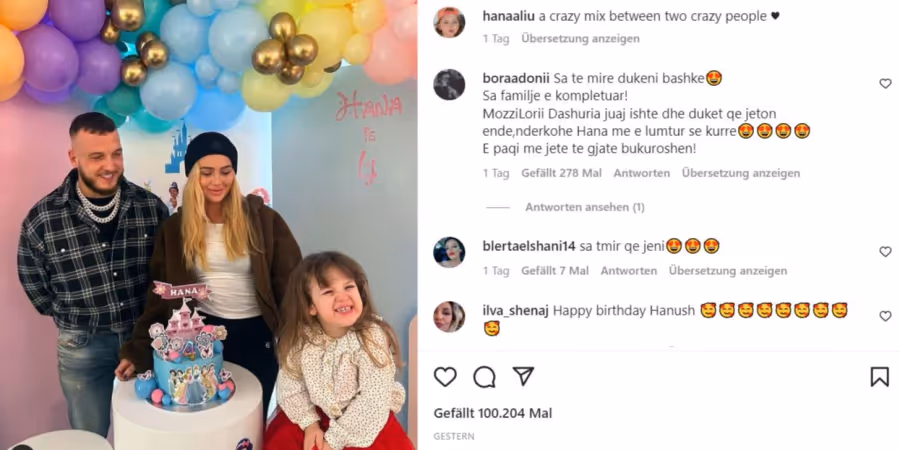
Task: Open ilva_shenaj's avatar
Action: pyautogui.click(x=449, y=317)
